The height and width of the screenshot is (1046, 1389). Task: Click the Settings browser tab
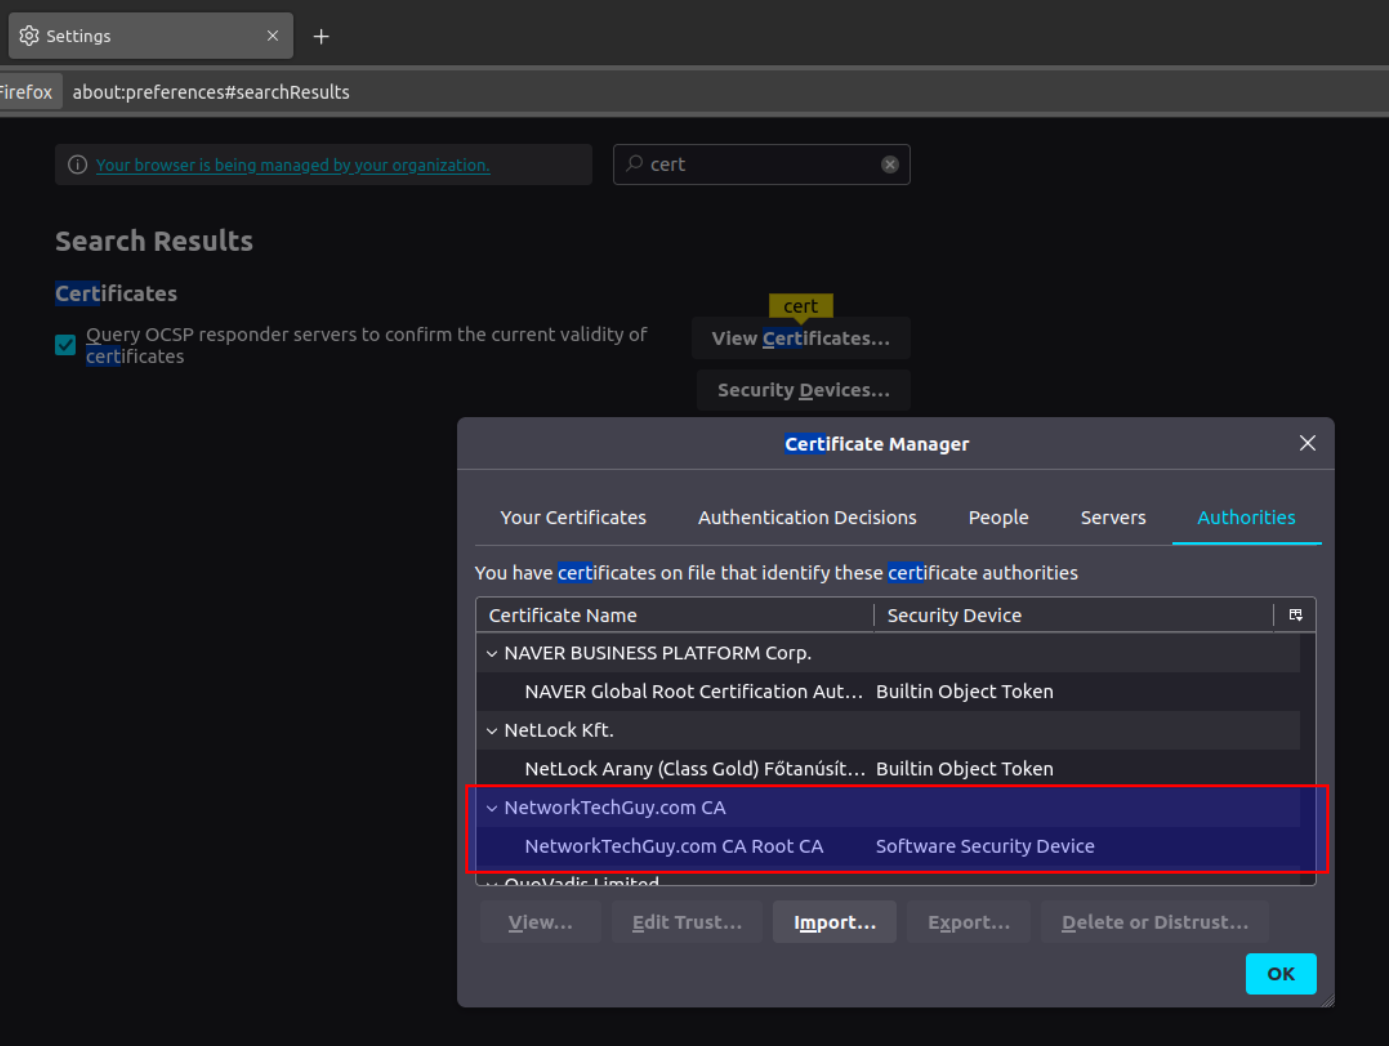pos(151,36)
